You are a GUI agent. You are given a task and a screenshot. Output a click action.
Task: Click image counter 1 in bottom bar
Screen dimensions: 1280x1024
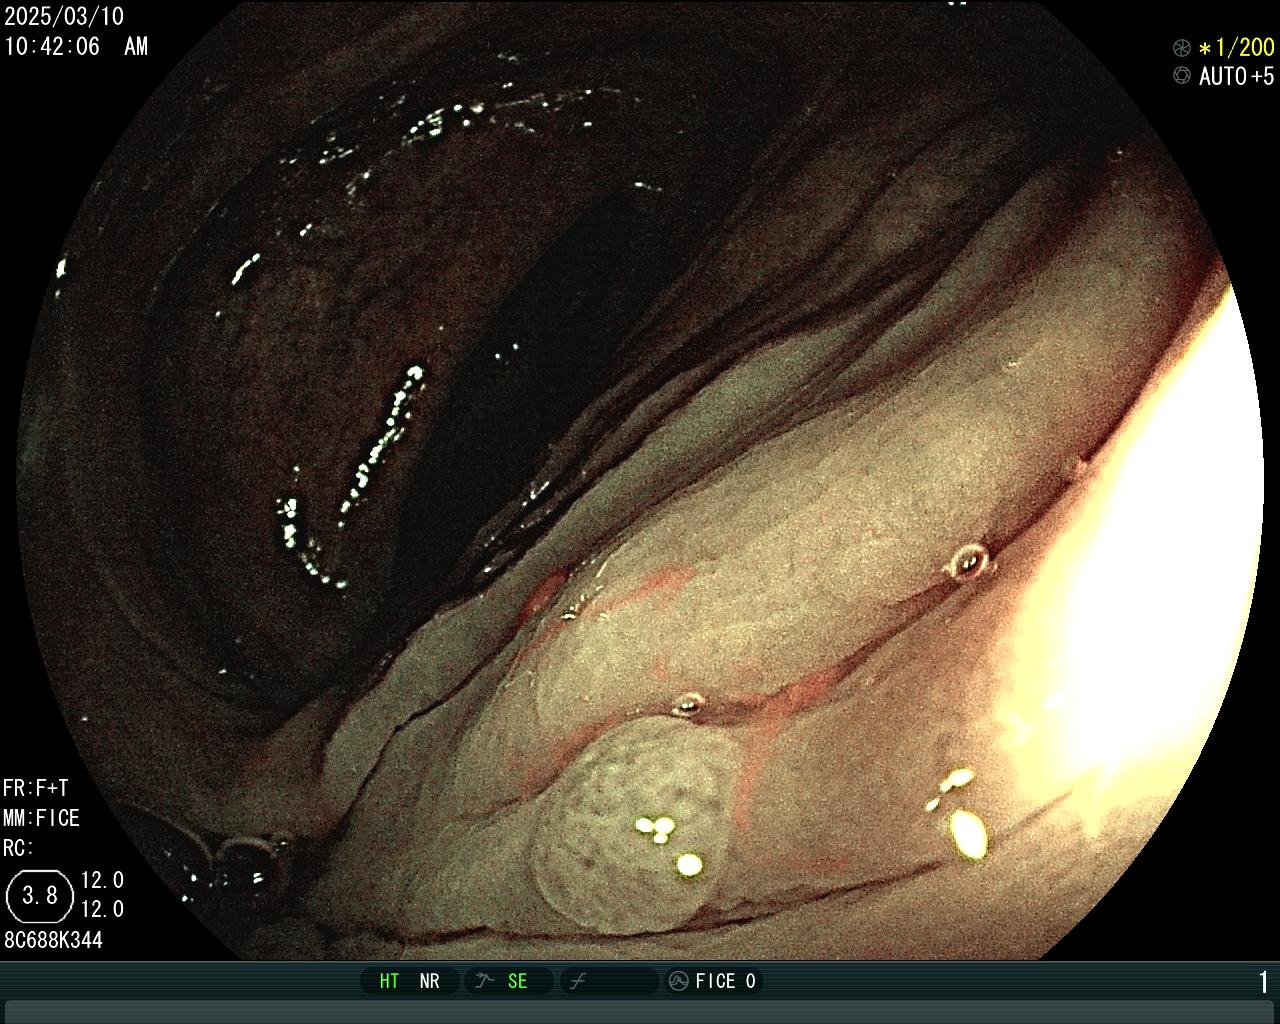click(1264, 982)
